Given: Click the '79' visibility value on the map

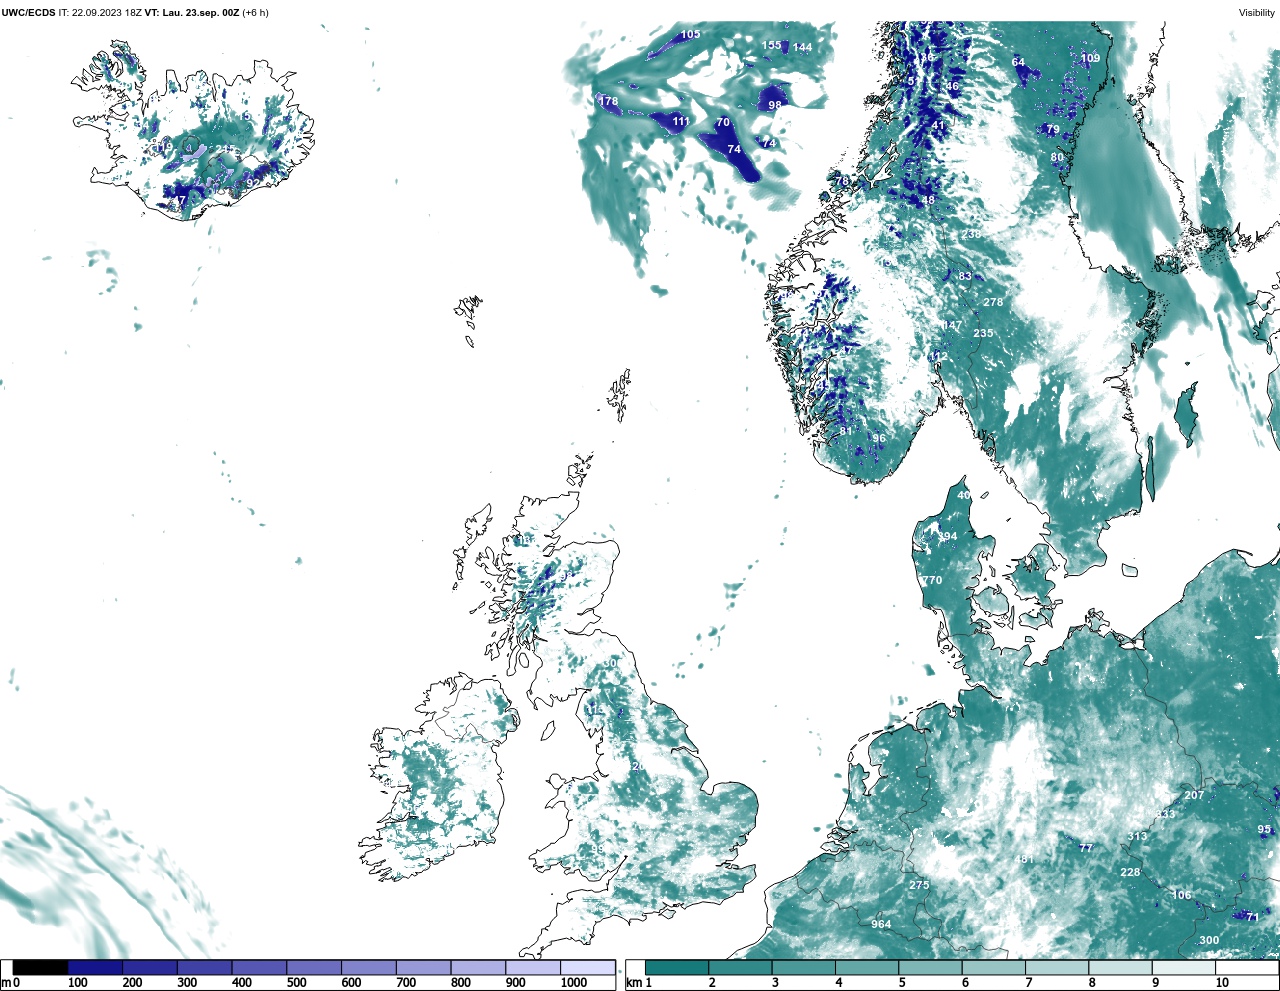Looking at the screenshot, I should 1052,129.
